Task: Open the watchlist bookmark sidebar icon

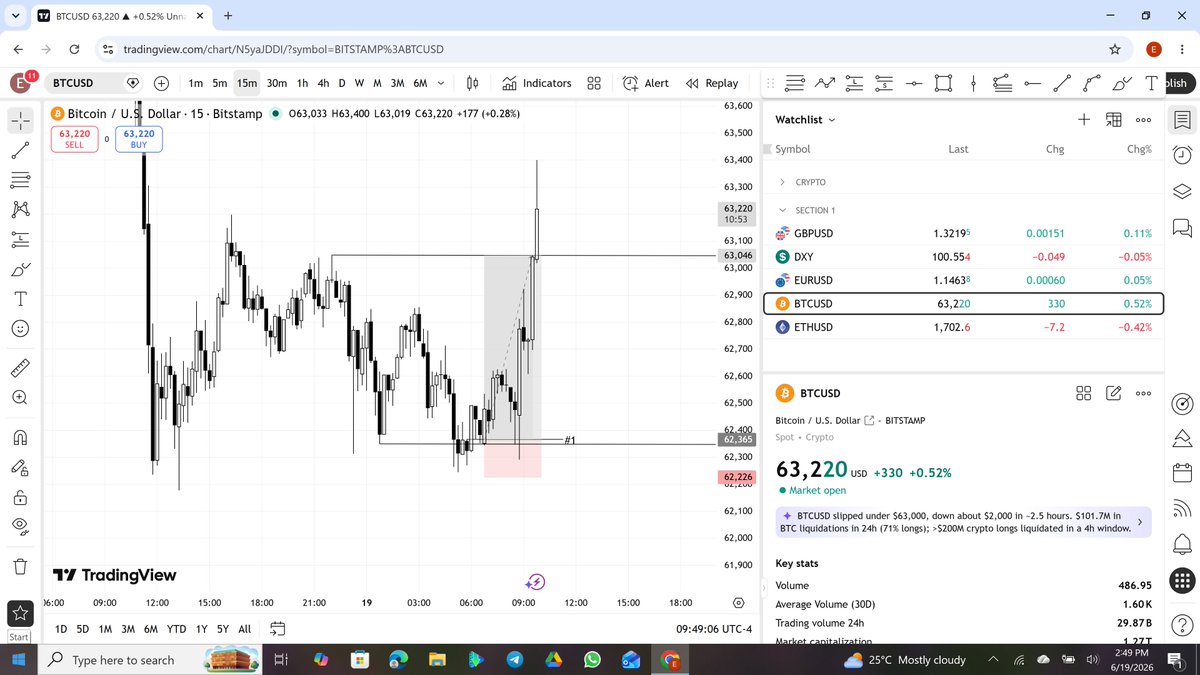Action: point(1182,120)
